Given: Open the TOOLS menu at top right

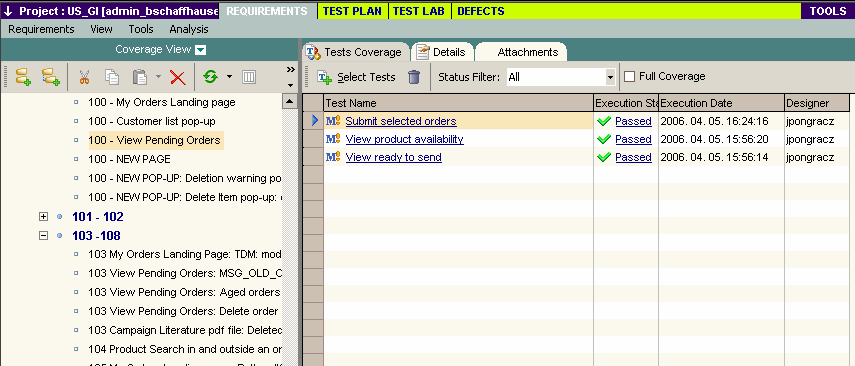Looking at the screenshot, I should pos(828,11).
